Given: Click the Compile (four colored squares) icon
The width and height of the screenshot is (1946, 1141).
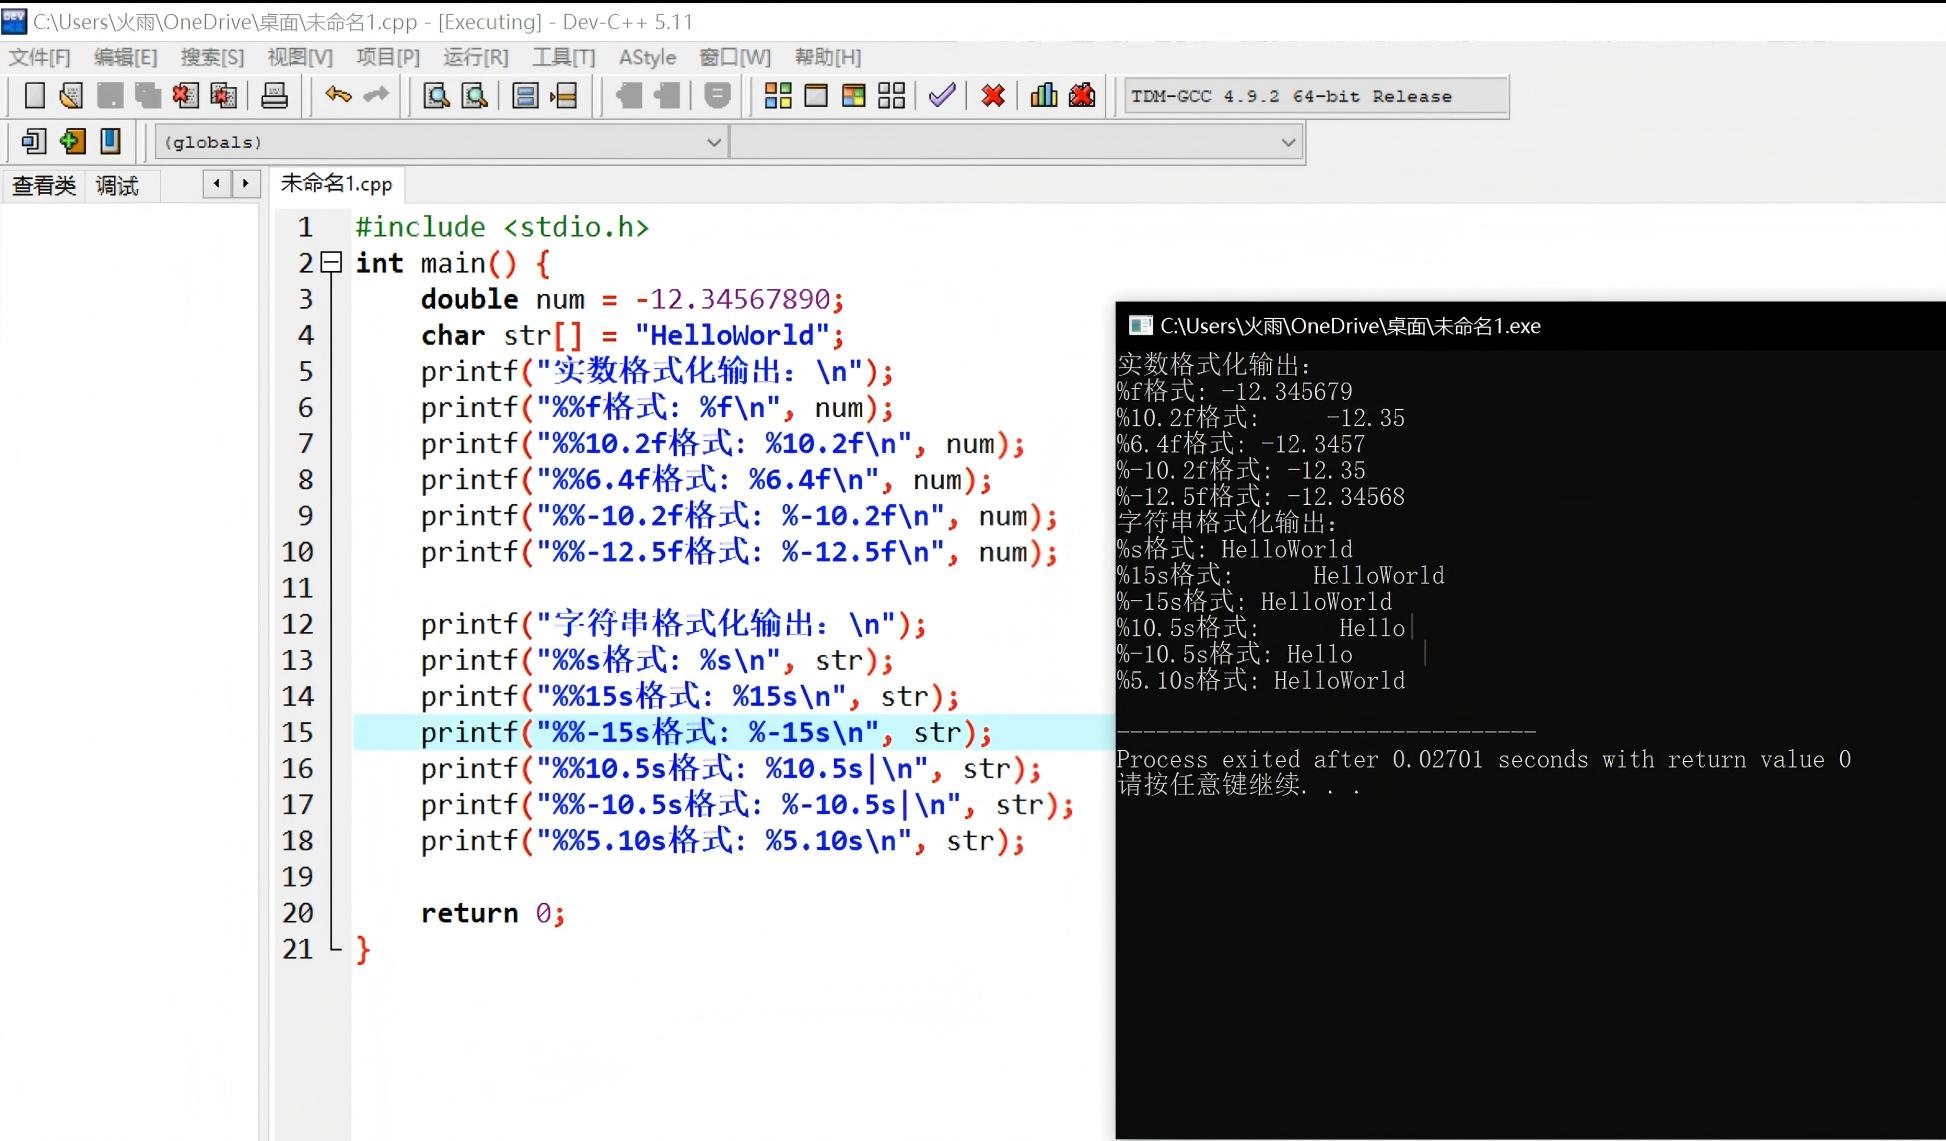Looking at the screenshot, I should point(778,96).
